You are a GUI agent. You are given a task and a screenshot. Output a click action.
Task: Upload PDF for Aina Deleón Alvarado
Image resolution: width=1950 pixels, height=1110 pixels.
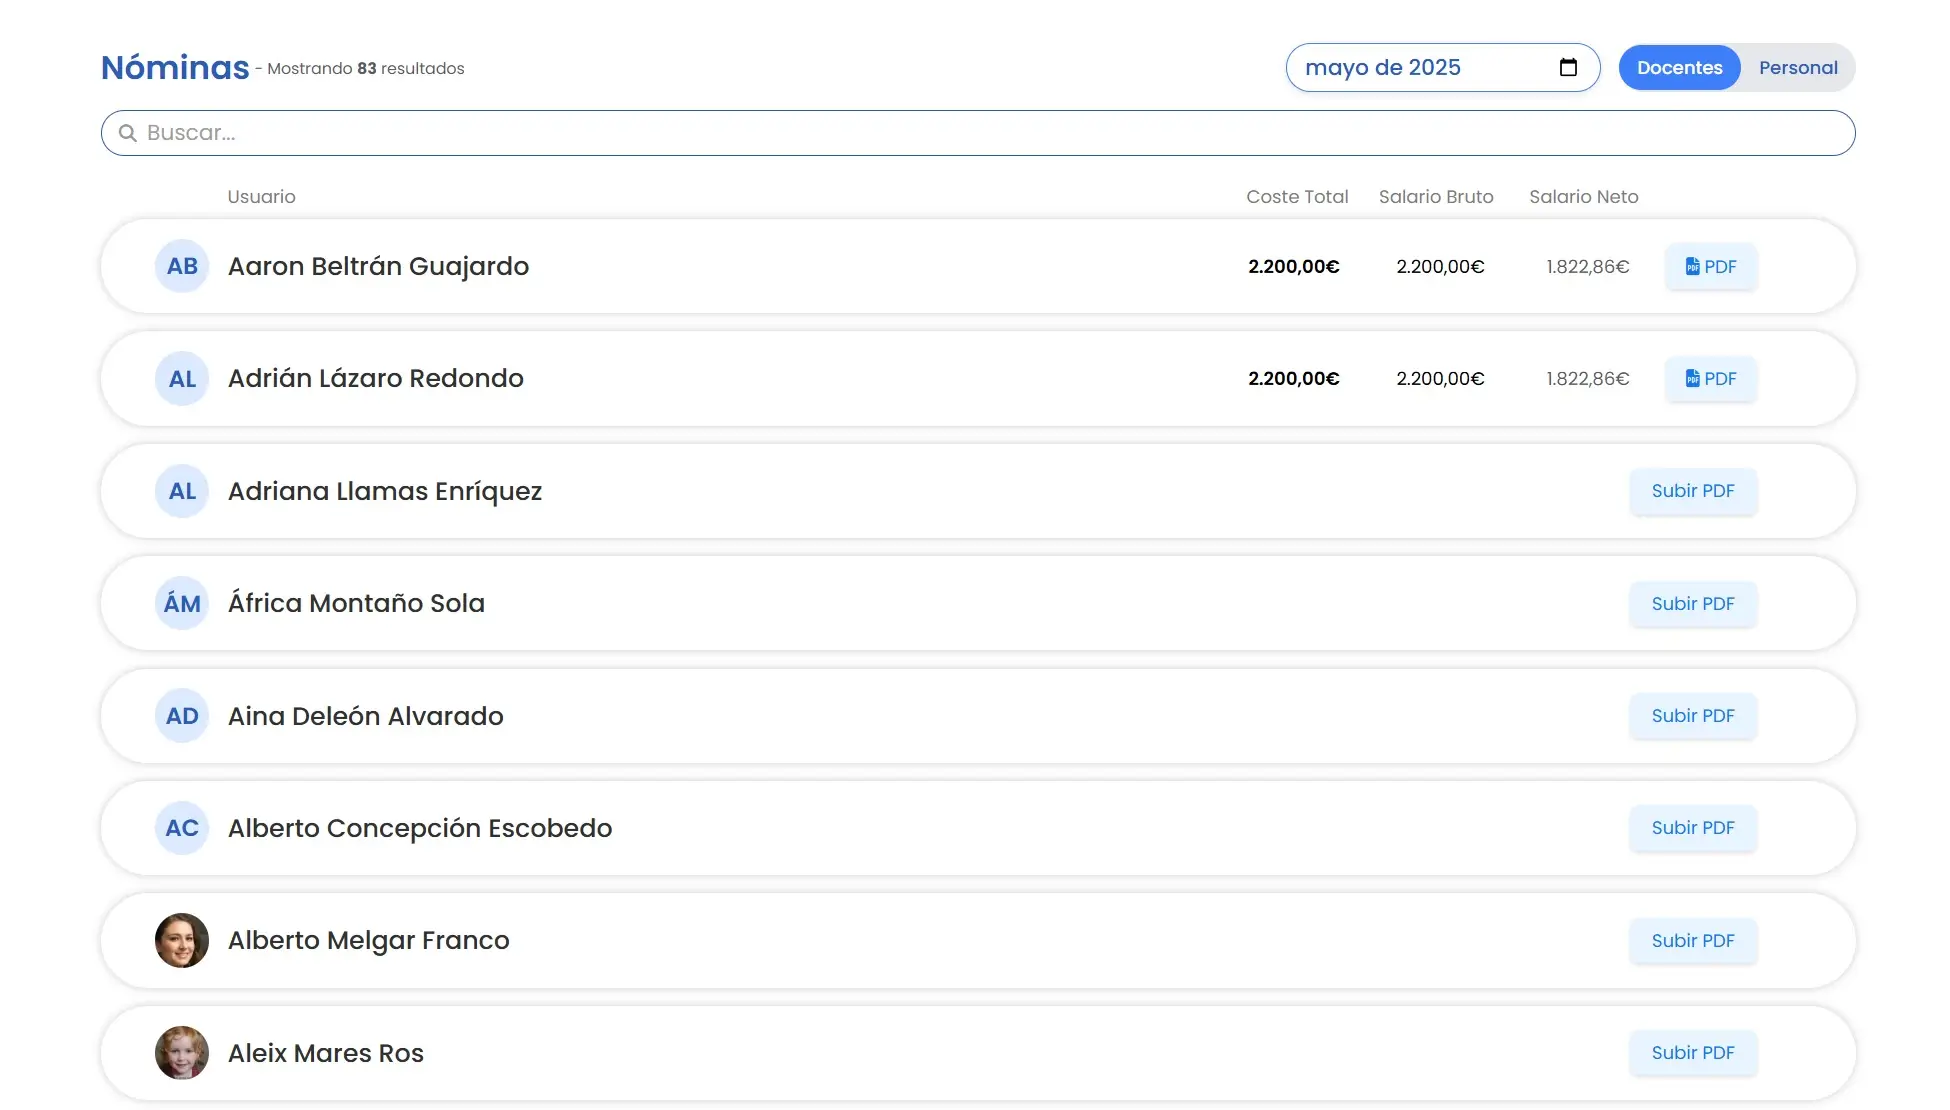(1692, 716)
